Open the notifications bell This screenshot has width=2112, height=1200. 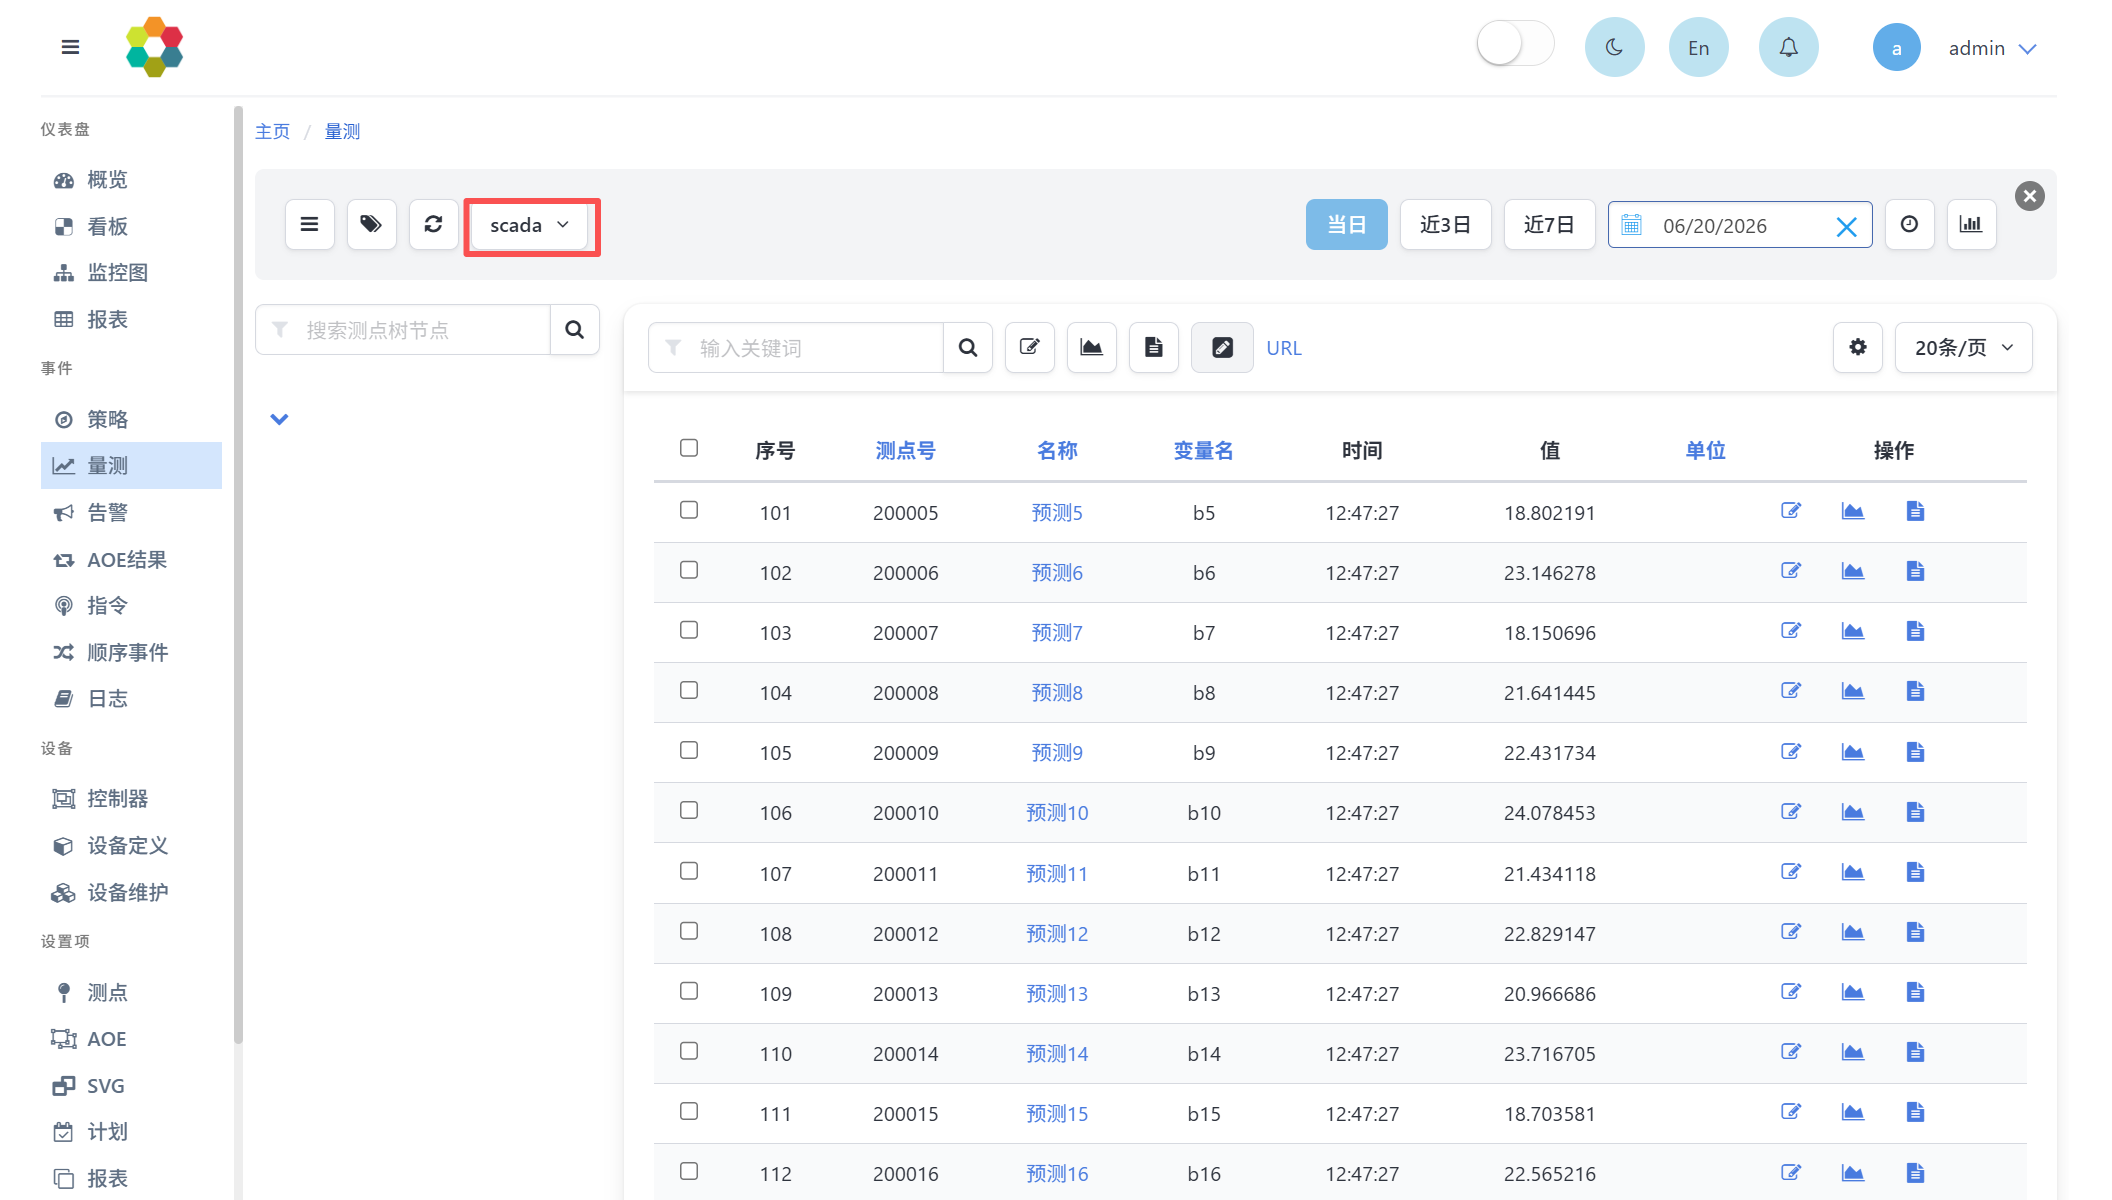click(x=1788, y=47)
